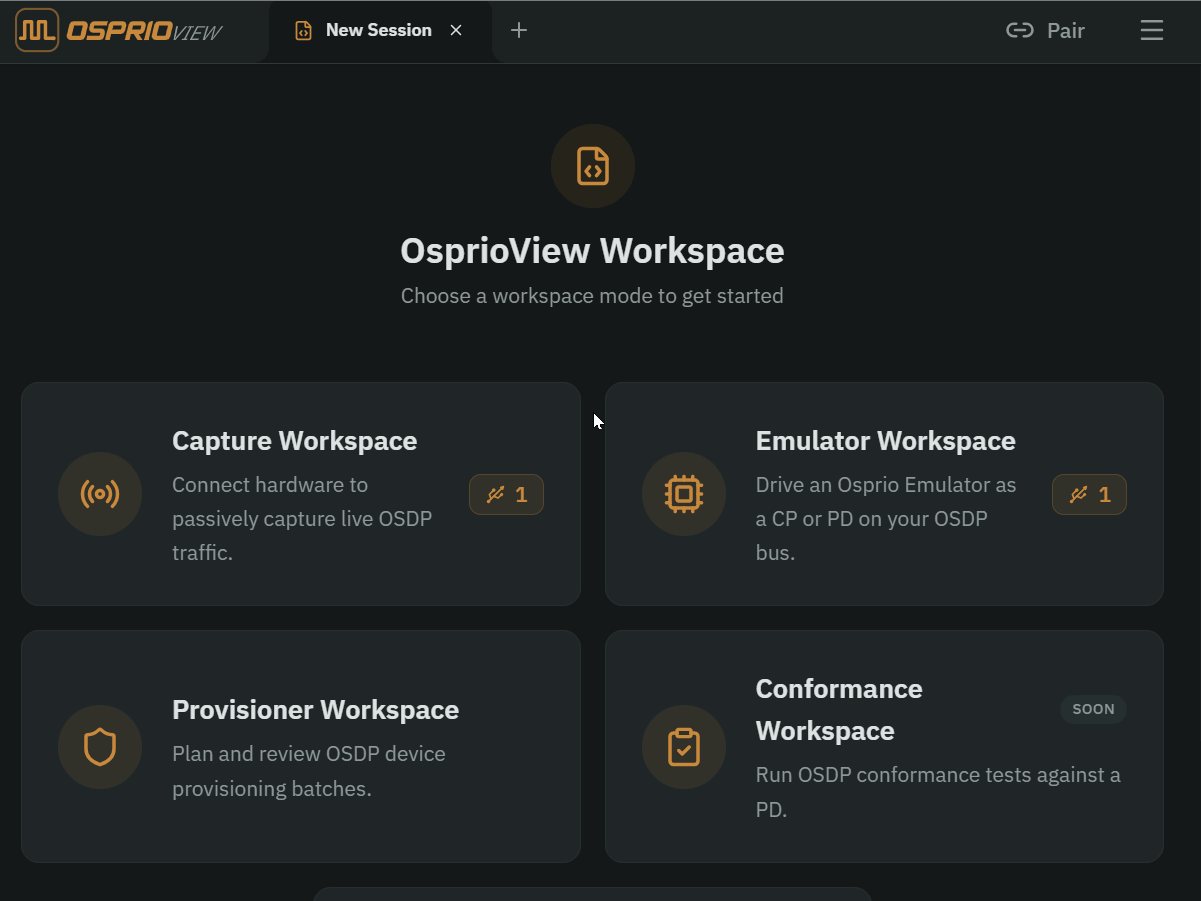Click the Pair link icon
The image size is (1201, 901).
click(x=1019, y=31)
